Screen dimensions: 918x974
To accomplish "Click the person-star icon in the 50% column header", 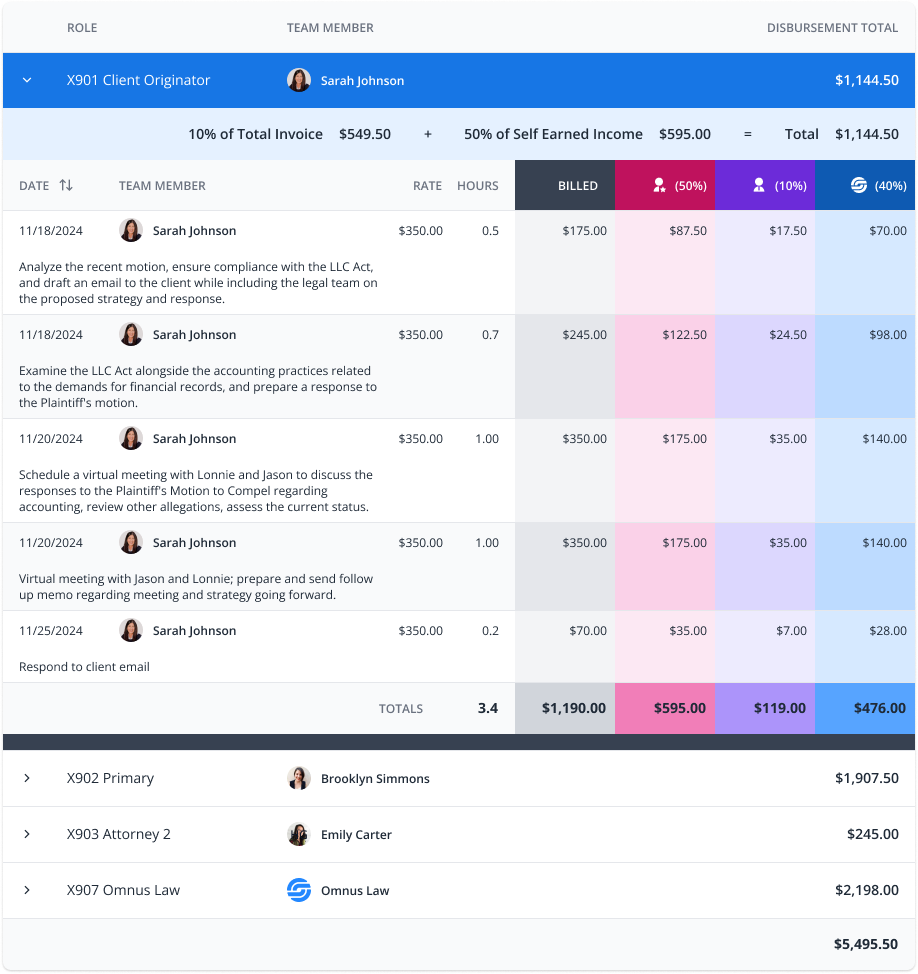I will click(659, 185).
